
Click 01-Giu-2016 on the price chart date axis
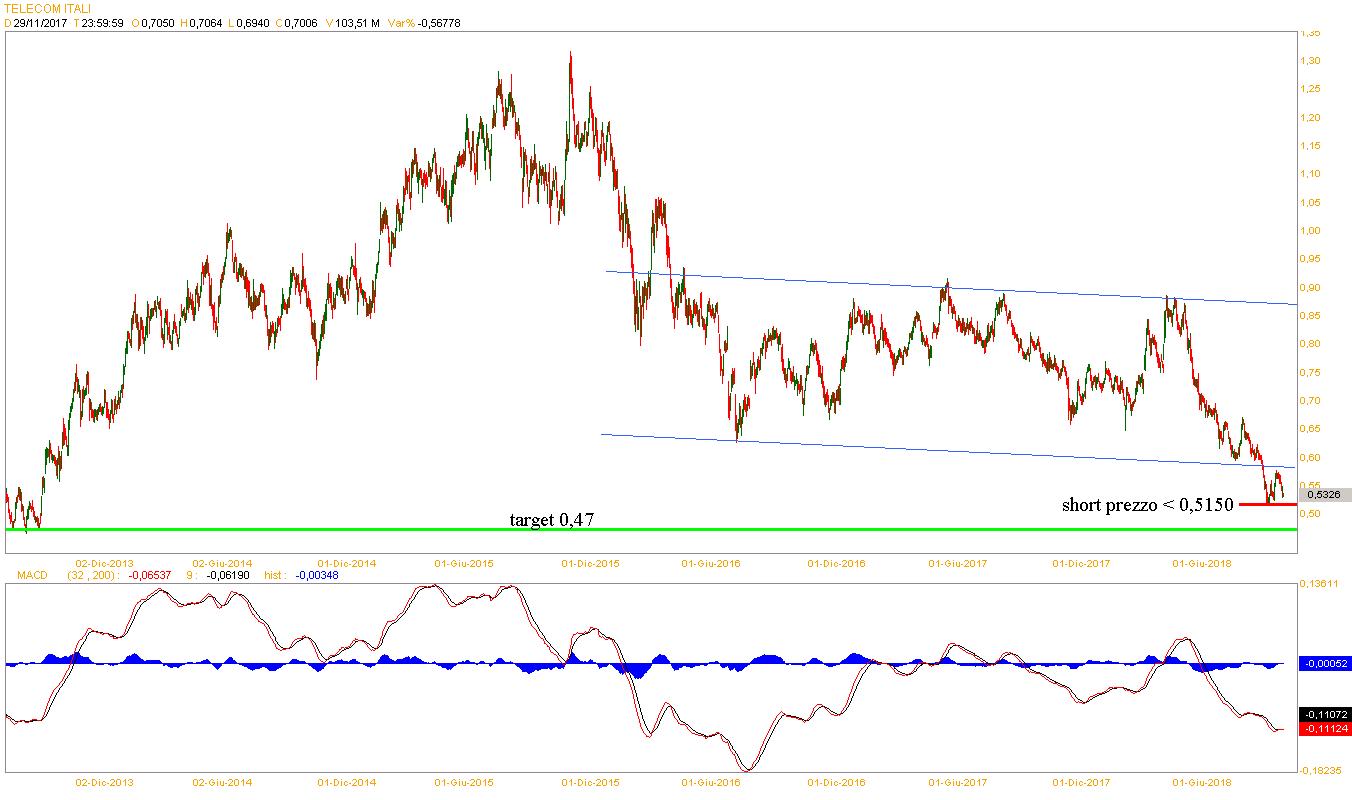(711, 563)
